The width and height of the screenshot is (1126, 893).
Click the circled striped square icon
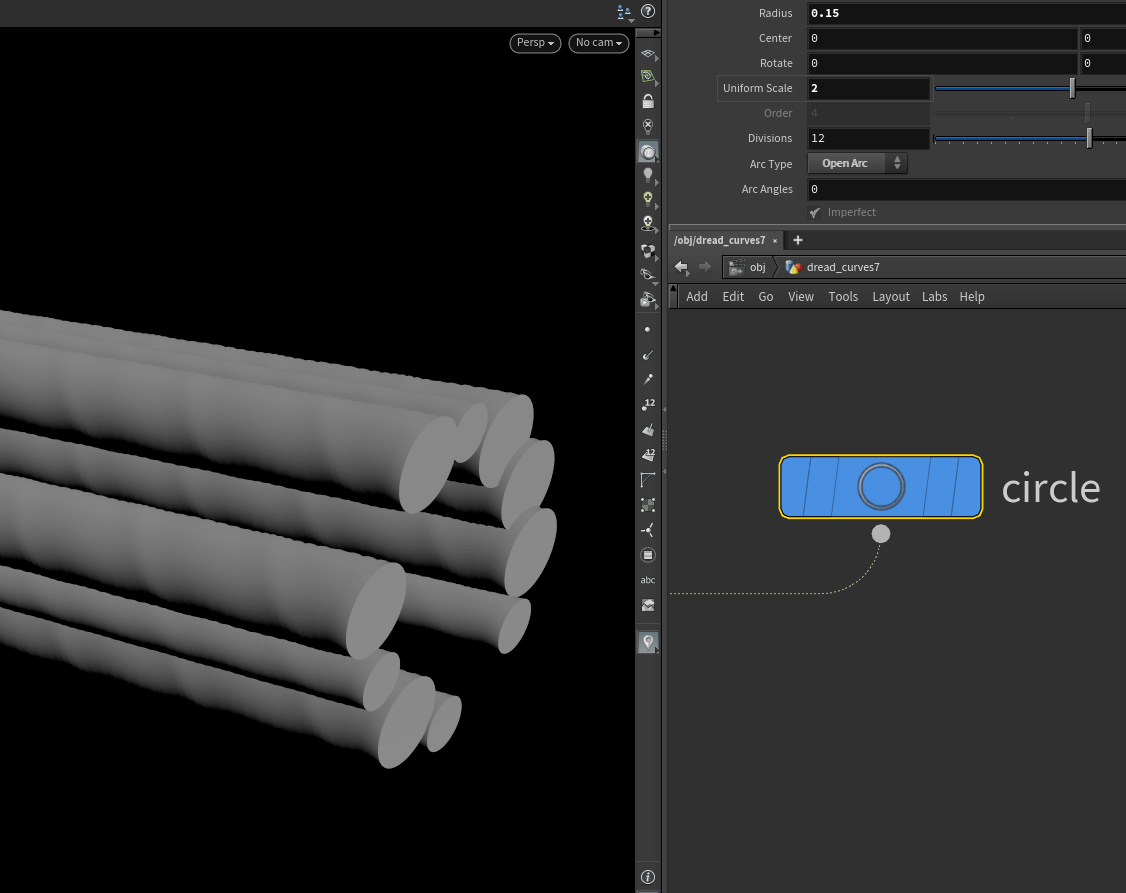(648, 555)
